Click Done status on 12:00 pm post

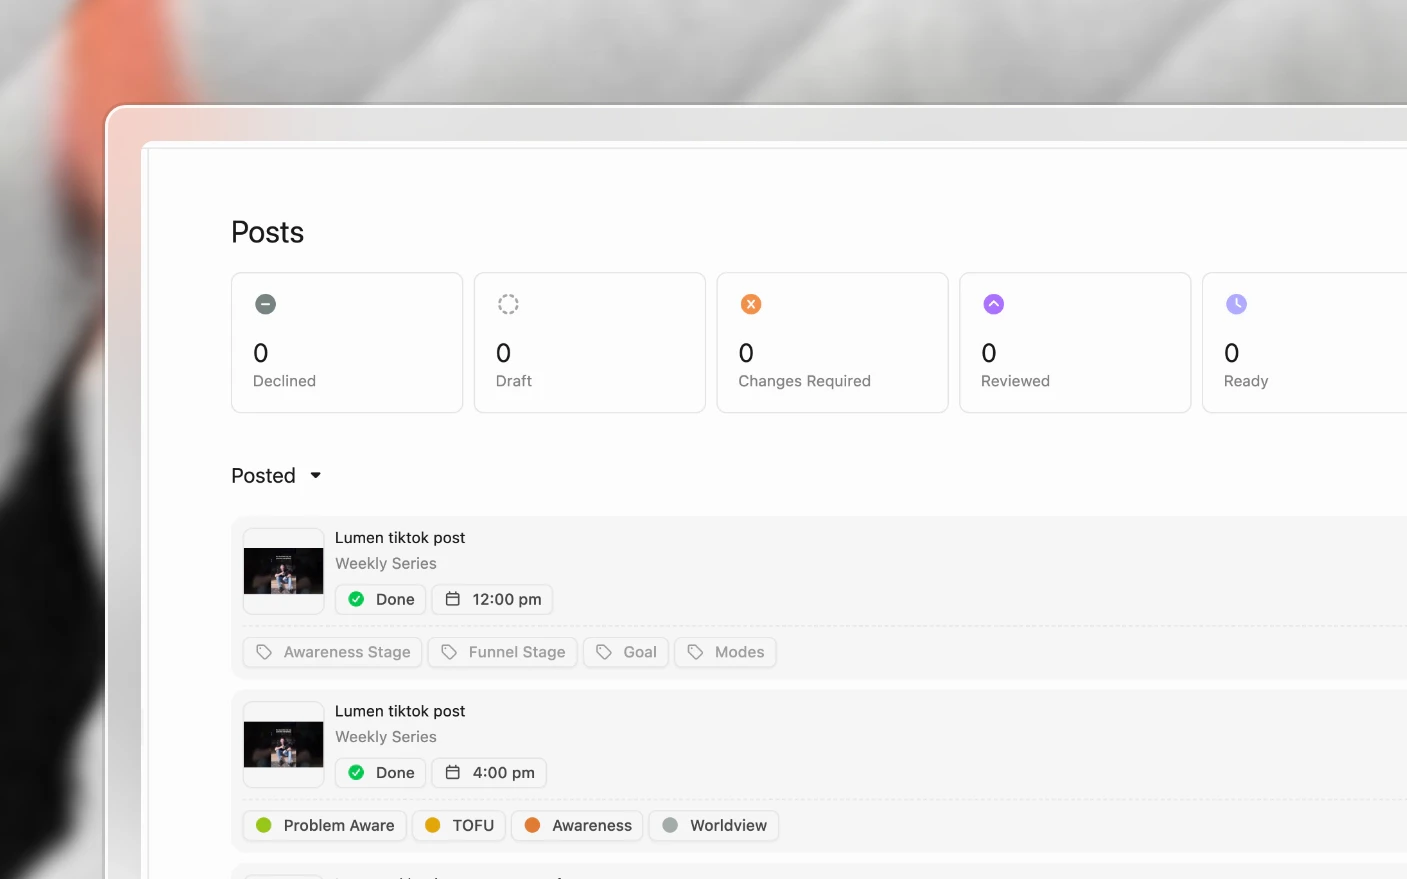(x=381, y=599)
